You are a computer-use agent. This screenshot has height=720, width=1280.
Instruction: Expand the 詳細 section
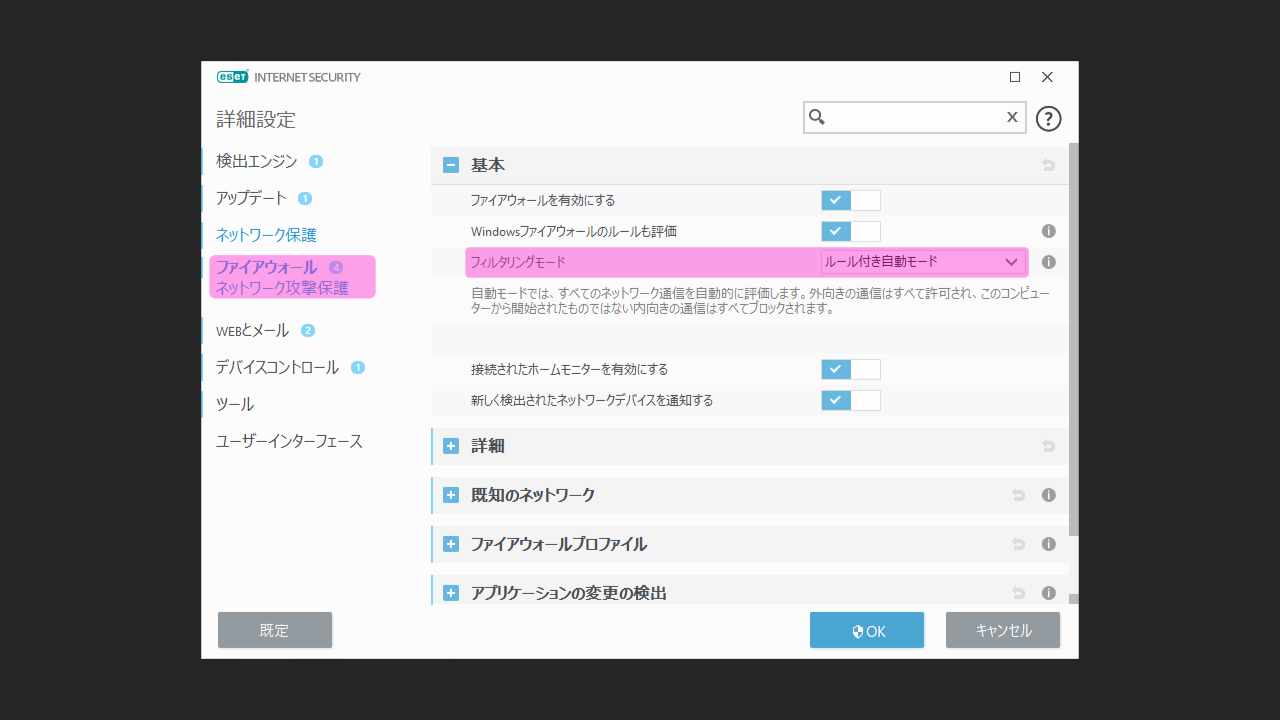[x=450, y=446]
